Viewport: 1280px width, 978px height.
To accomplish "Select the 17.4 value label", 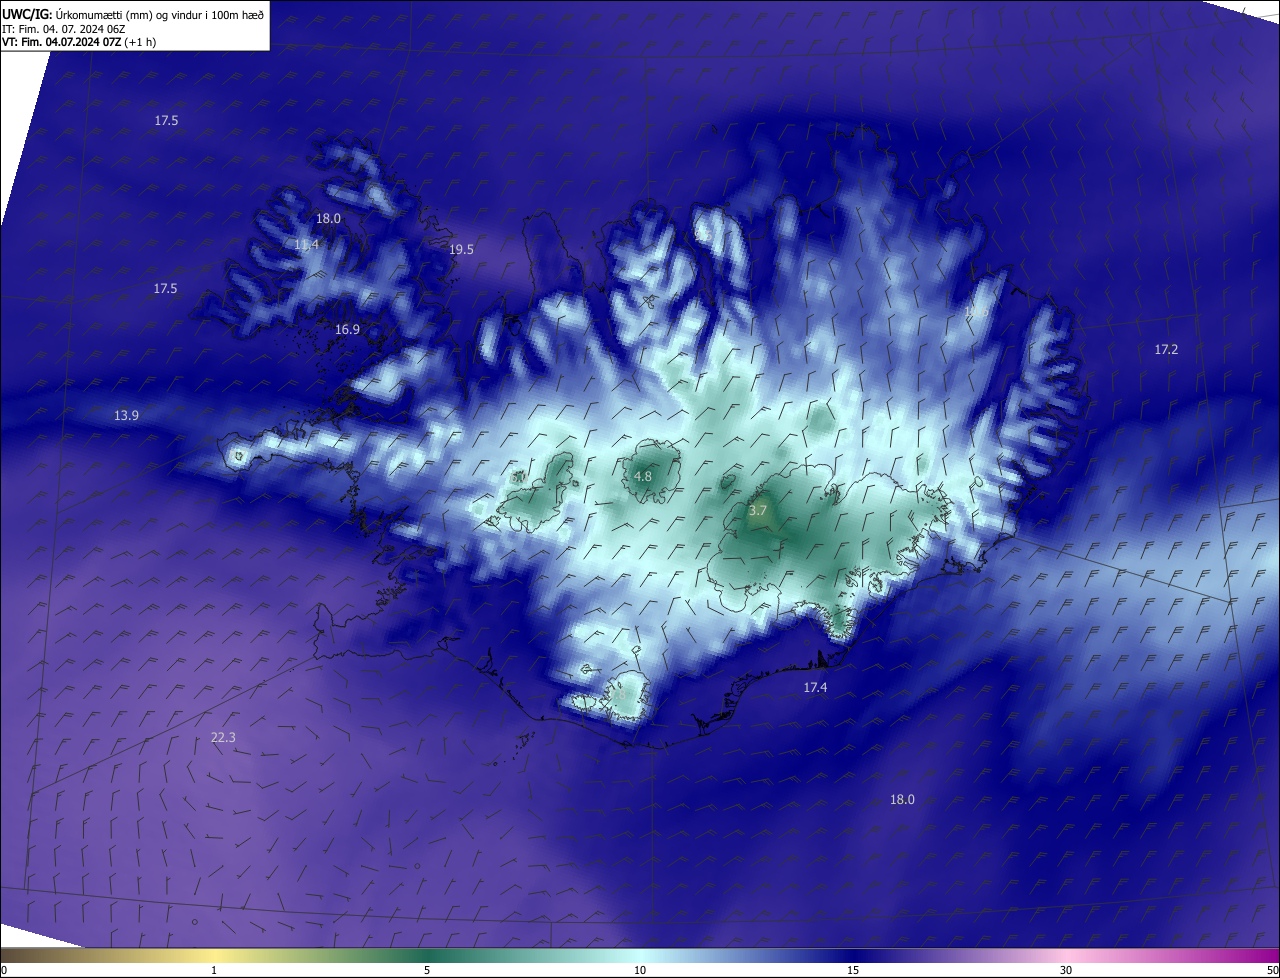I will (x=815, y=688).
